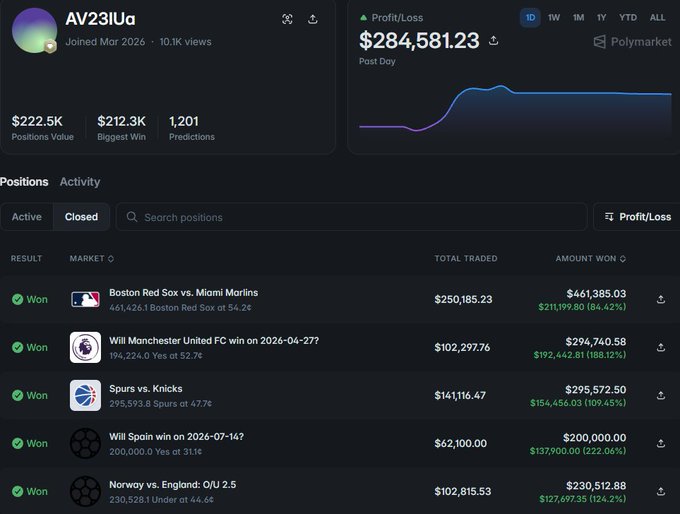The height and width of the screenshot is (514, 680).
Task: Sort by MARKET column header
Action: click(x=92, y=259)
